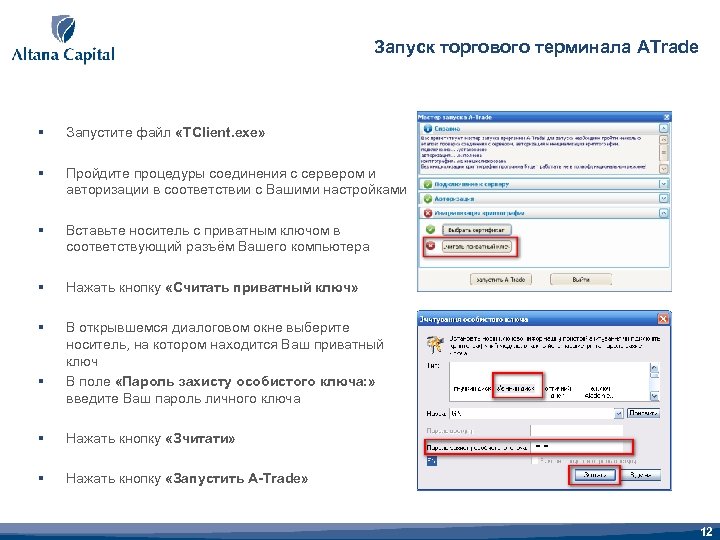This screenshot has width=720, height=540.
Task: Toggle the greyed checkbox under password field
Action: click(x=534, y=461)
